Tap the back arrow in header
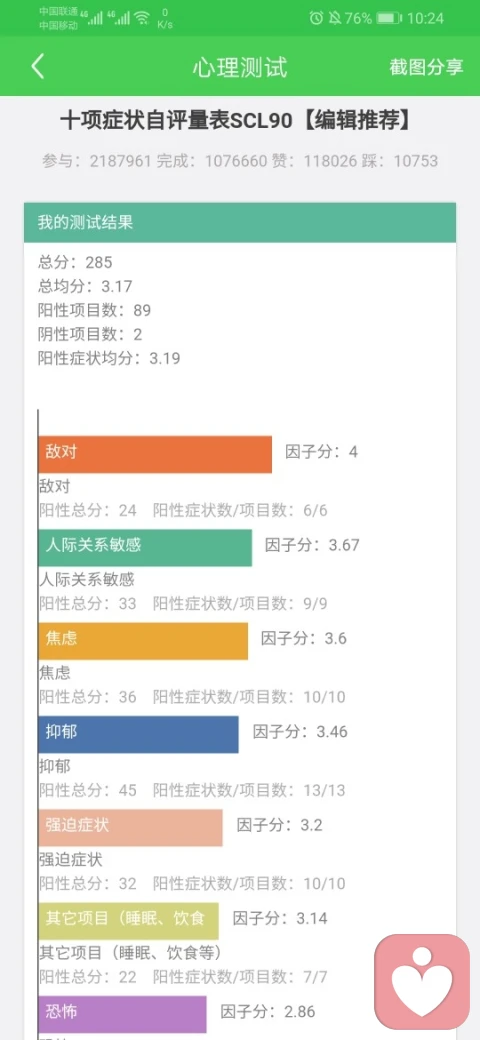 click(38, 67)
